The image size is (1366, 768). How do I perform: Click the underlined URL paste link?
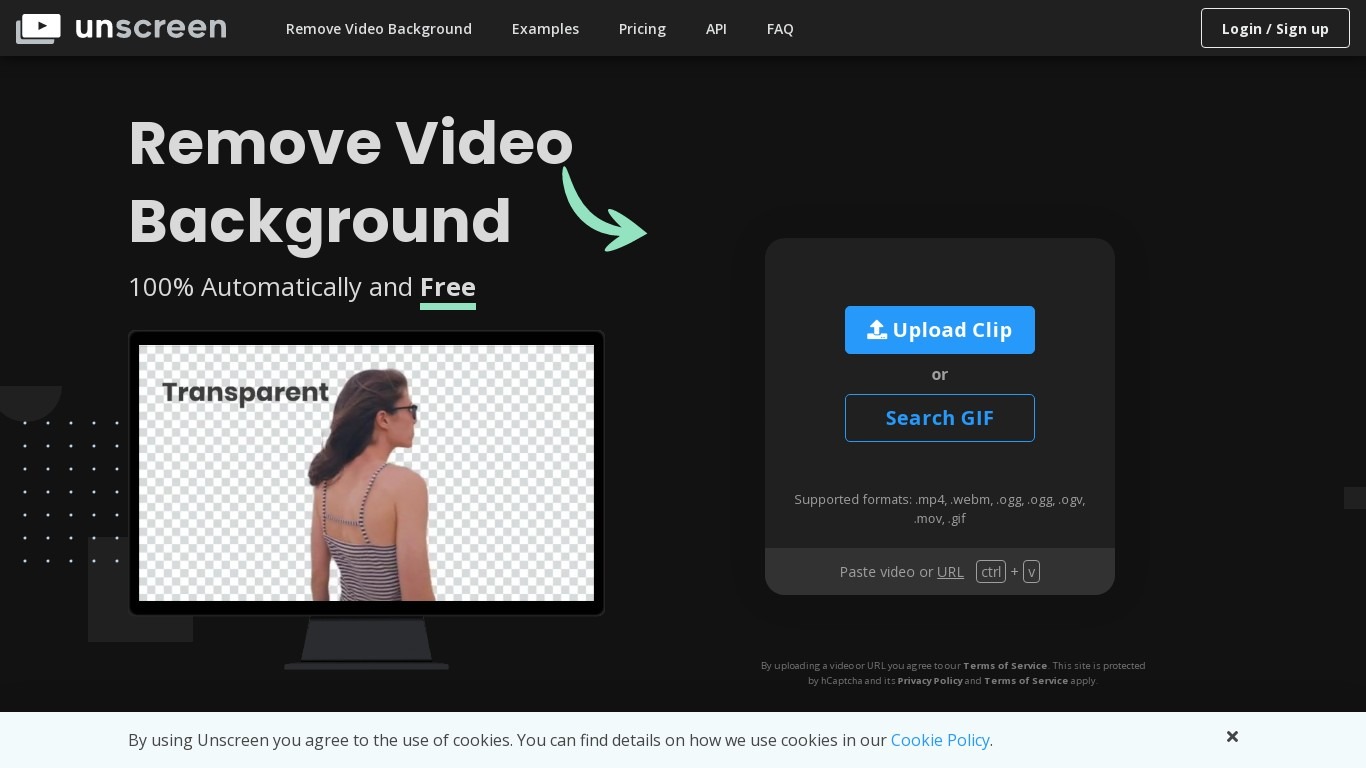950,571
